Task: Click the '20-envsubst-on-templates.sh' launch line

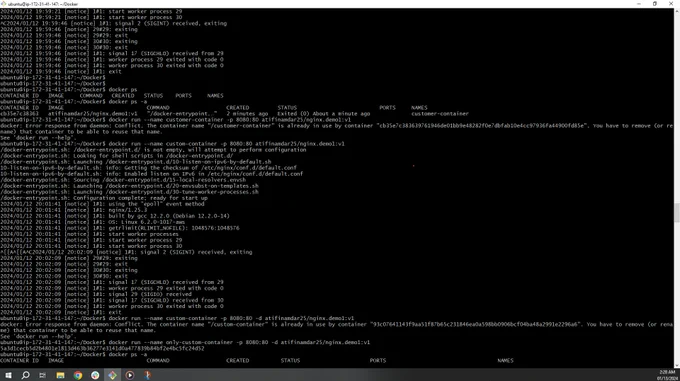Action: pos(129,186)
